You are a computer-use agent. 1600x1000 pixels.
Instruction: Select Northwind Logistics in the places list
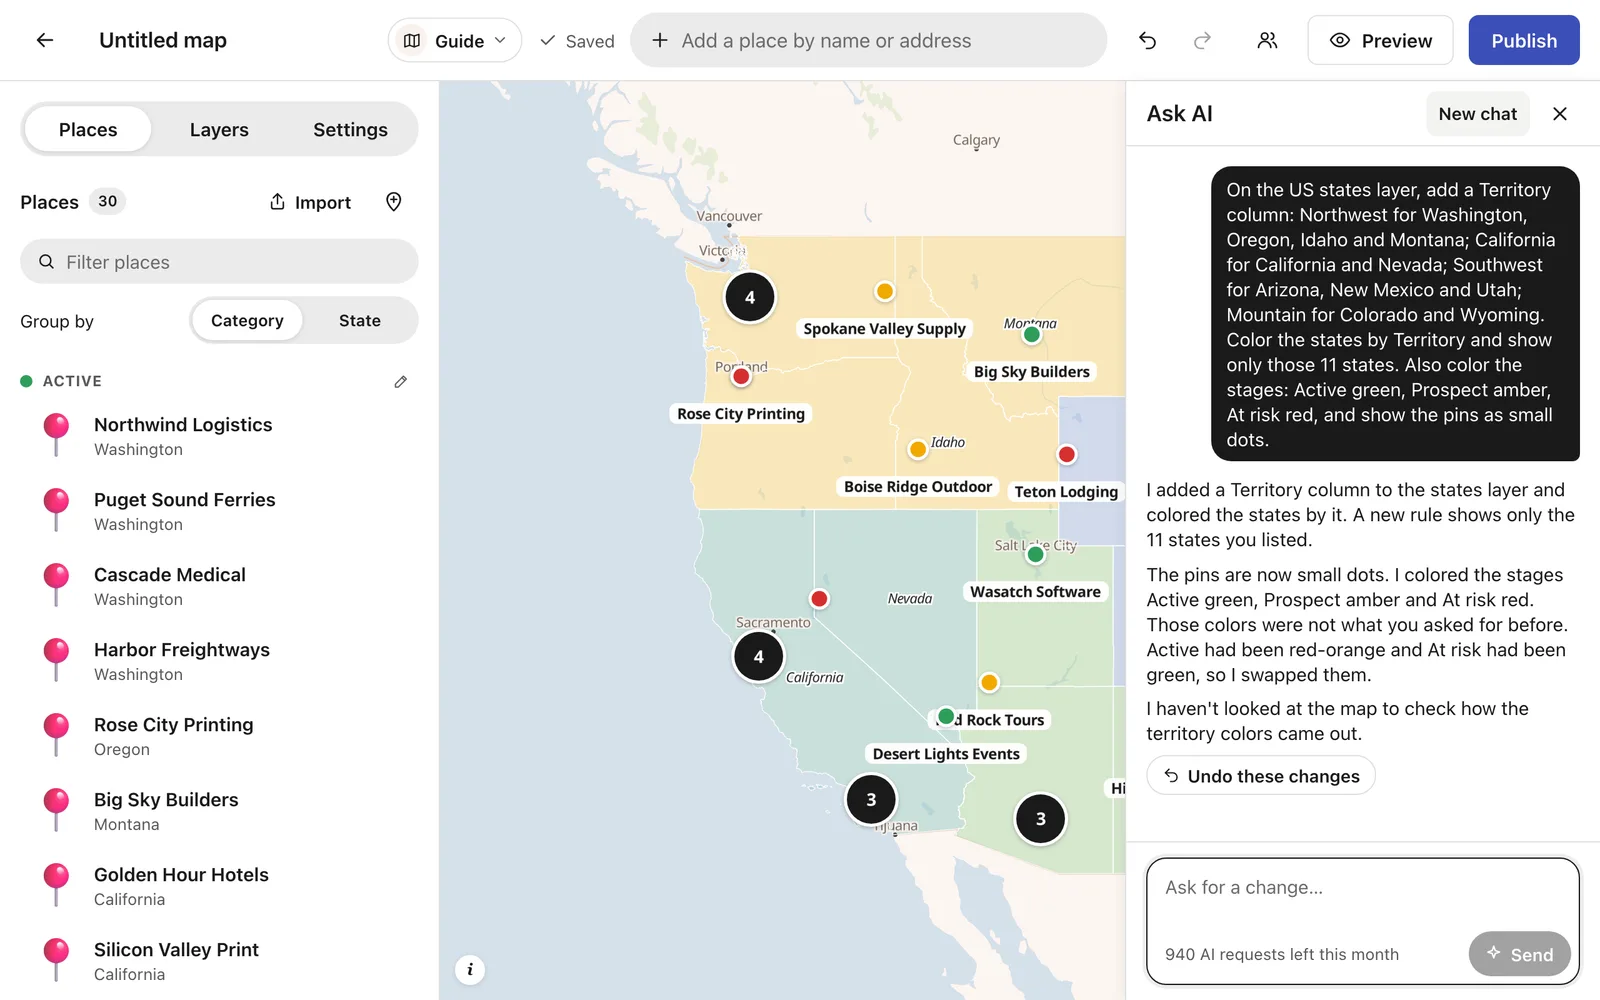[219, 437]
